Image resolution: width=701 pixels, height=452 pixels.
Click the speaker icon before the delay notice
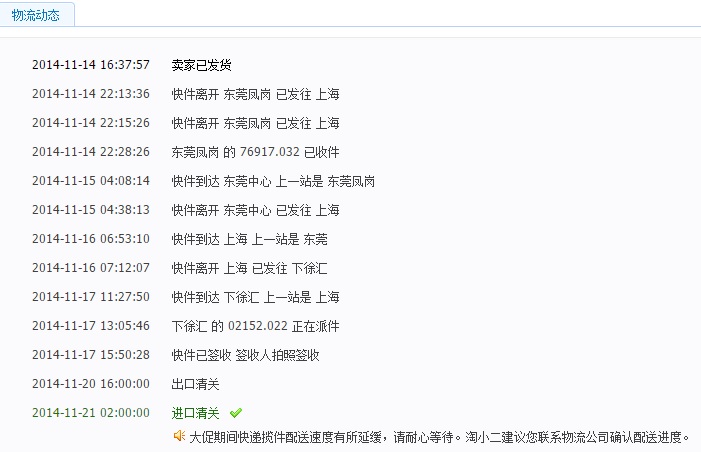tap(179, 436)
